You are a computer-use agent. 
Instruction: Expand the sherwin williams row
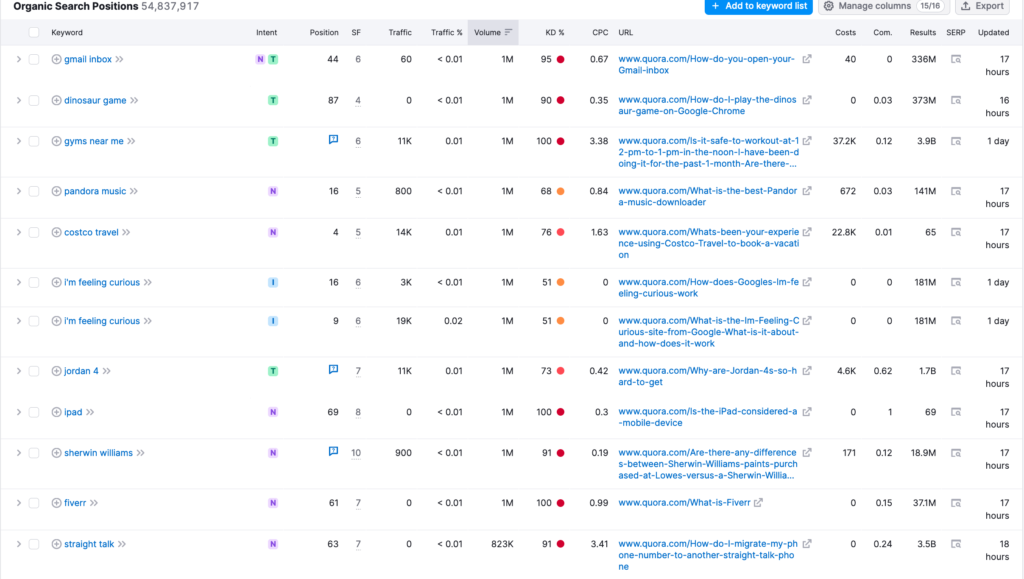click(x=18, y=453)
